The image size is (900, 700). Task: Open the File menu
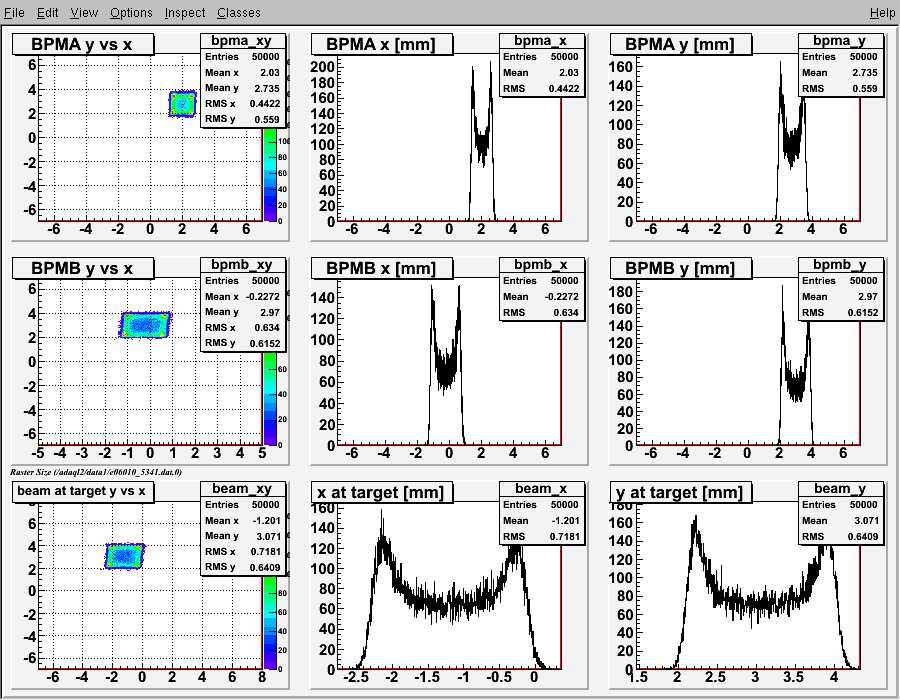pyautogui.click(x=14, y=13)
